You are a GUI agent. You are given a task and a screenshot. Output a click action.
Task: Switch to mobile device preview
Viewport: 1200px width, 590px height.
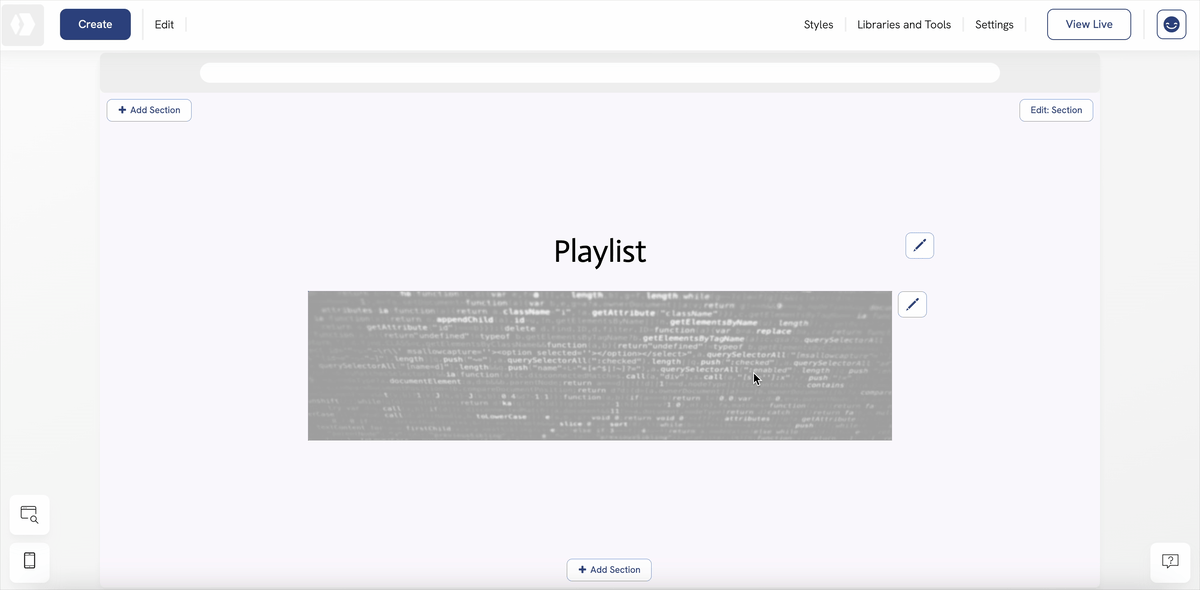[x=30, y=561]
